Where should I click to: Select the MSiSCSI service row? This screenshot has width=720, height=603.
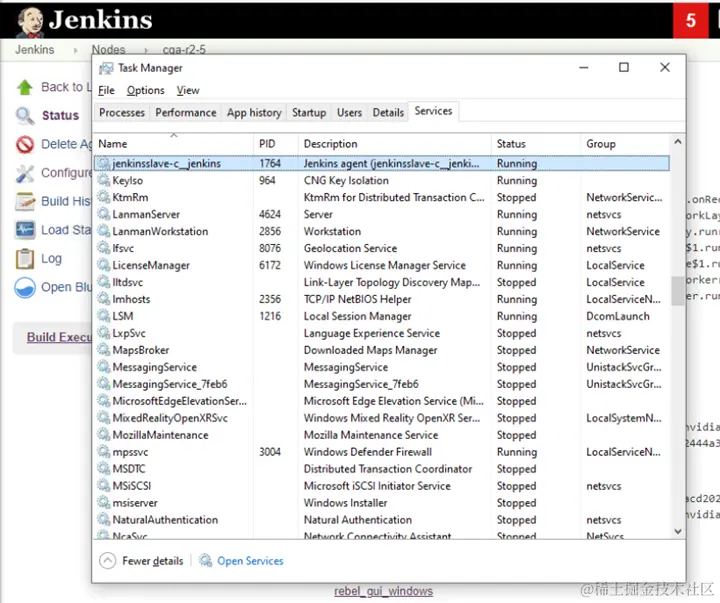382,485
